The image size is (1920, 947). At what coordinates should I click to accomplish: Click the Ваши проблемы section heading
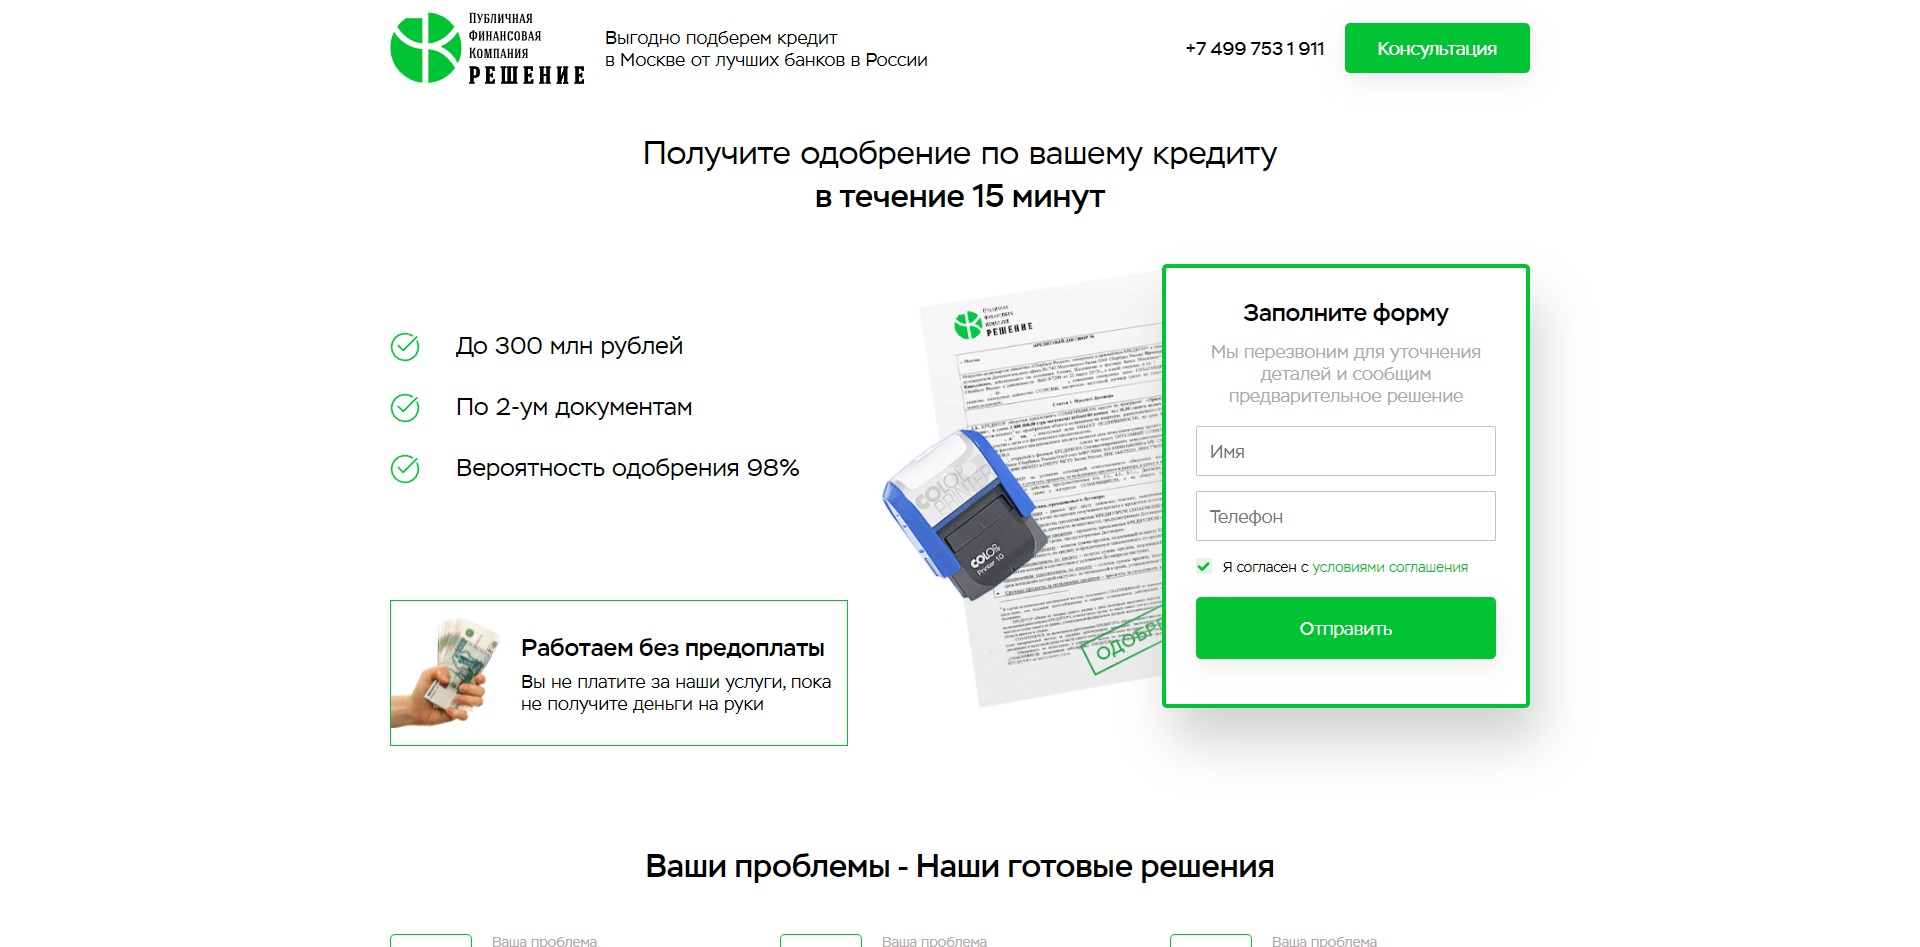click(x=960, y=866)
